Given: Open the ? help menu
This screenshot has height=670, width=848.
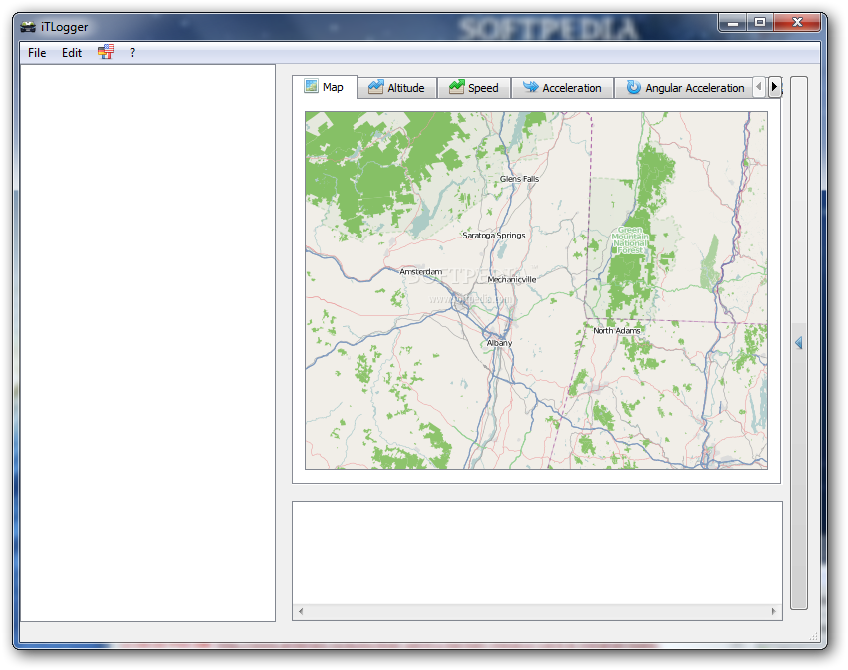Looking at the screenshot, I should [132, 53].
